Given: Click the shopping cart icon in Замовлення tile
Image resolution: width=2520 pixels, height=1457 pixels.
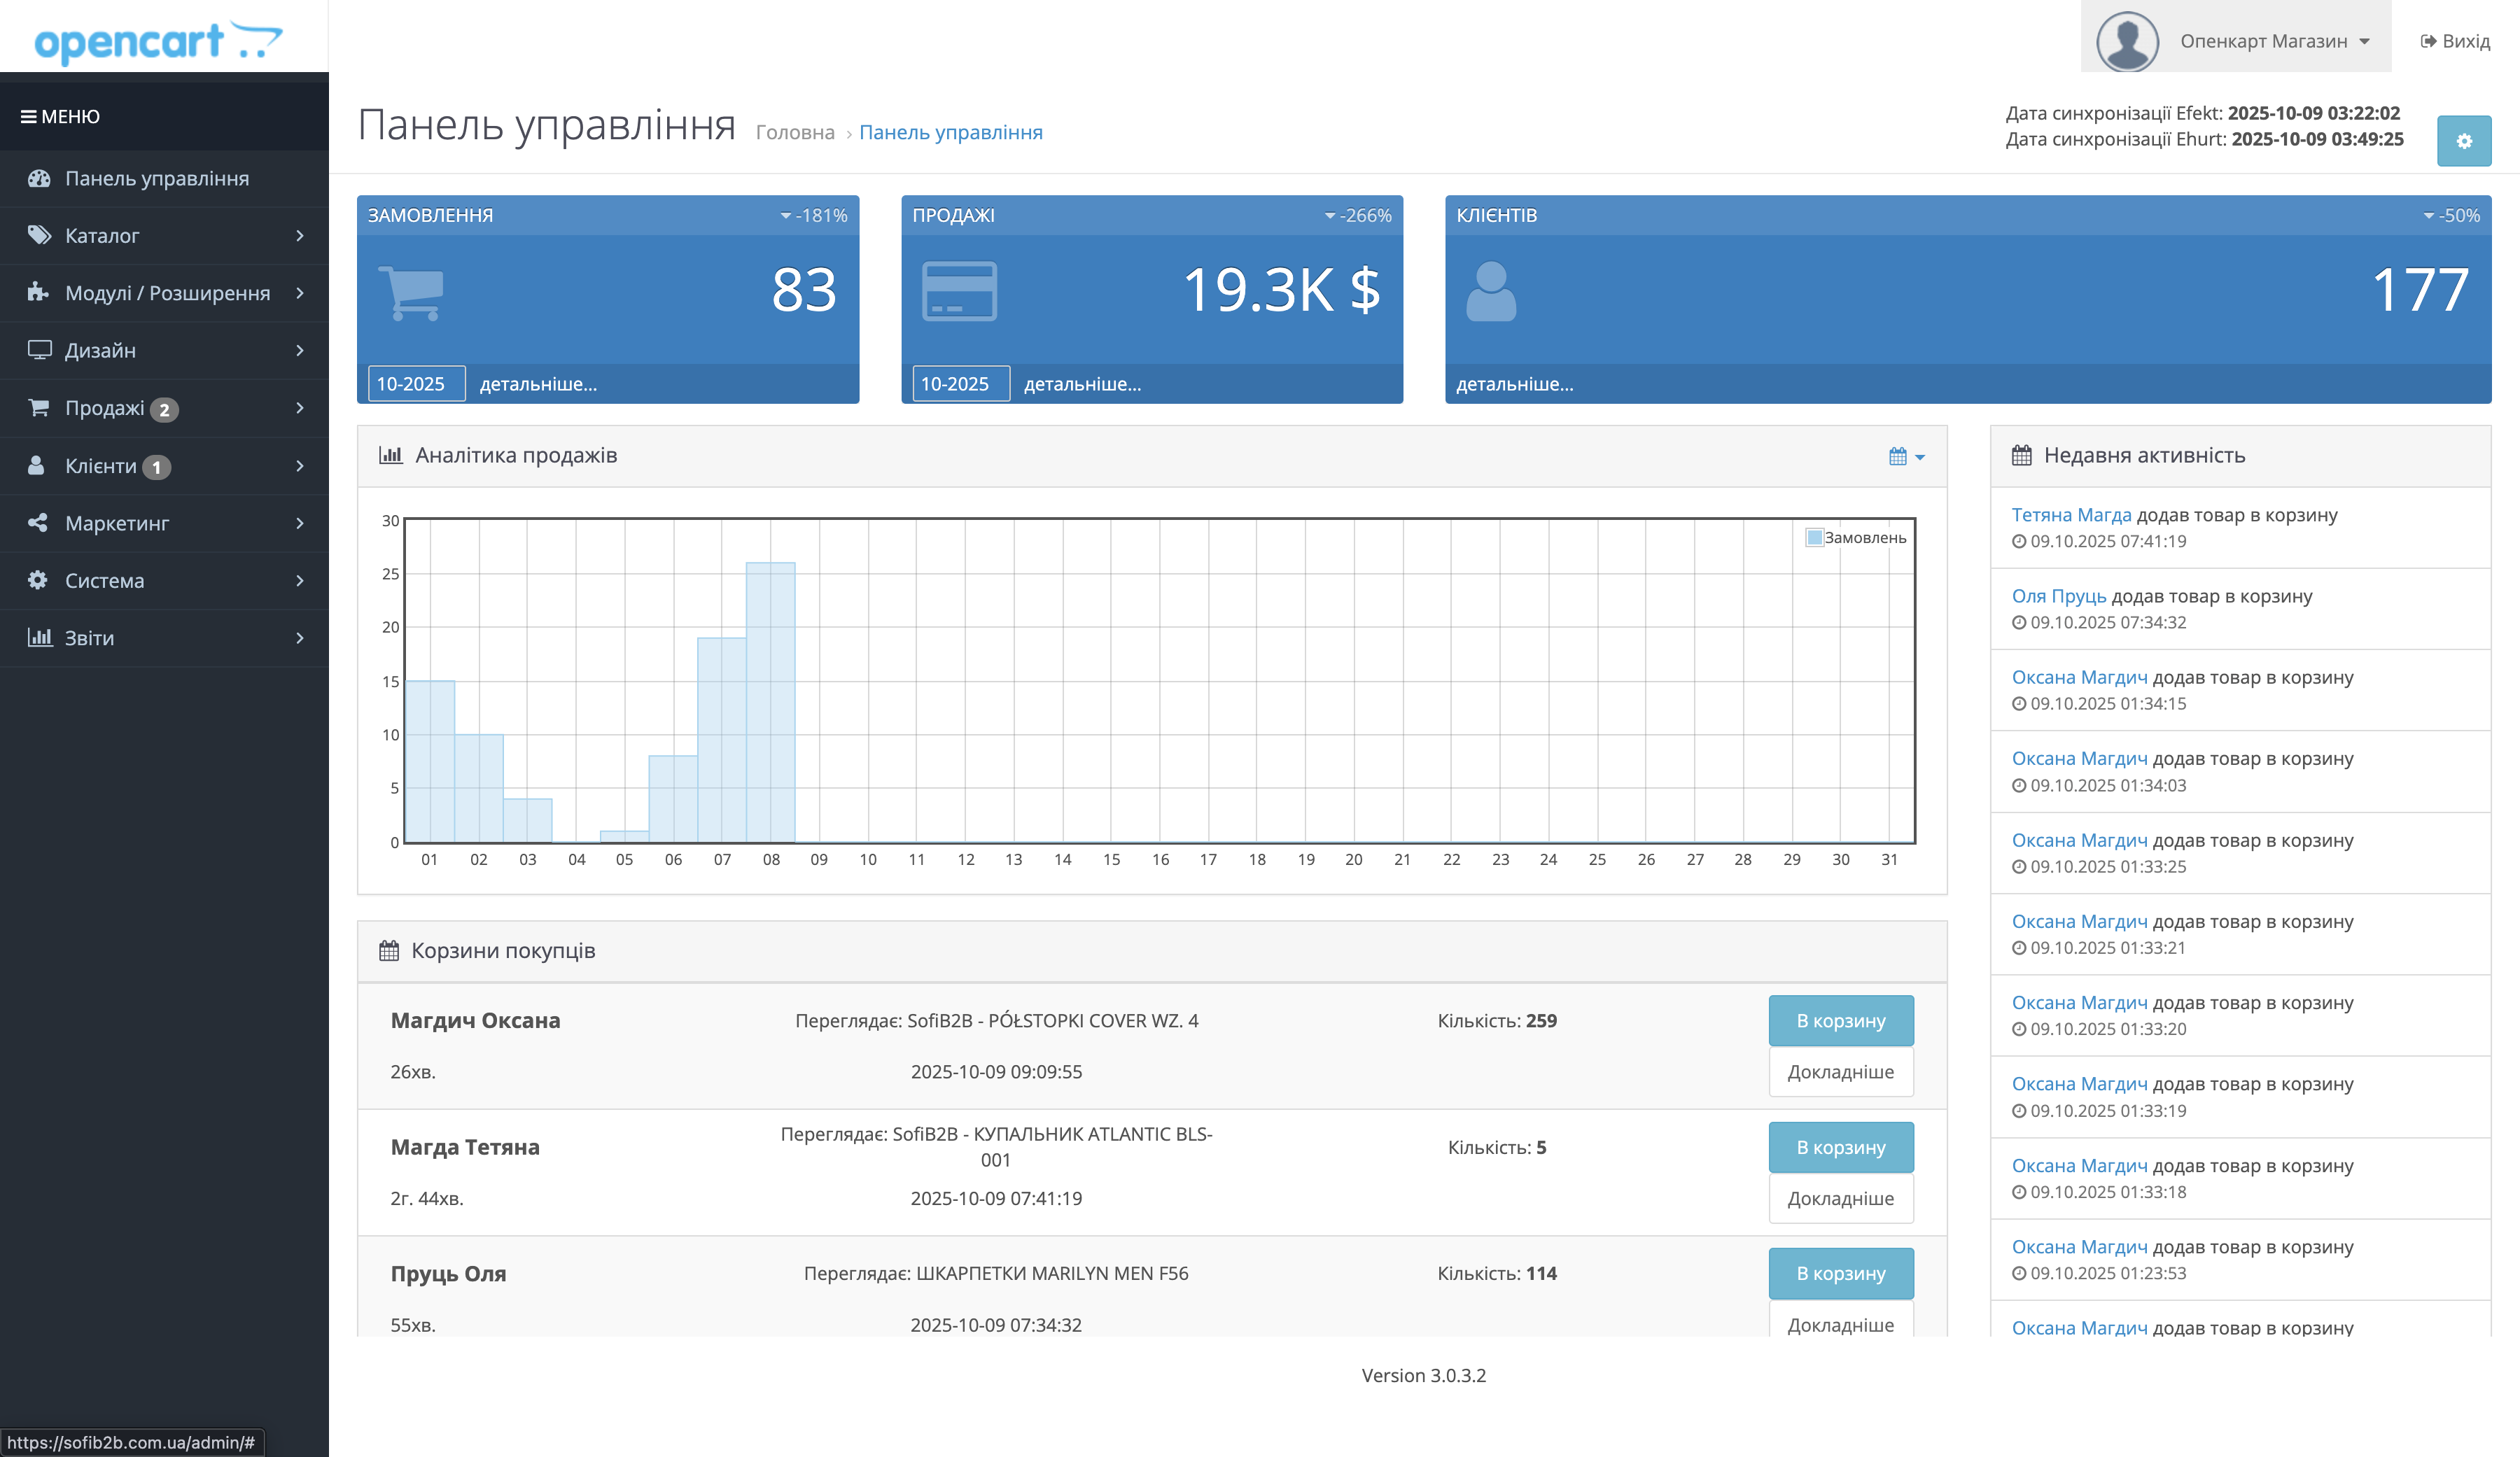Looking at the screenshot, I should pyautogui.click(x=411, y=291).
